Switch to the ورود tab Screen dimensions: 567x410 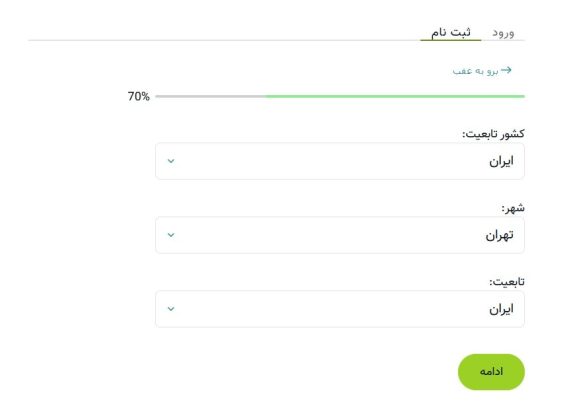[x=503, y=33]
